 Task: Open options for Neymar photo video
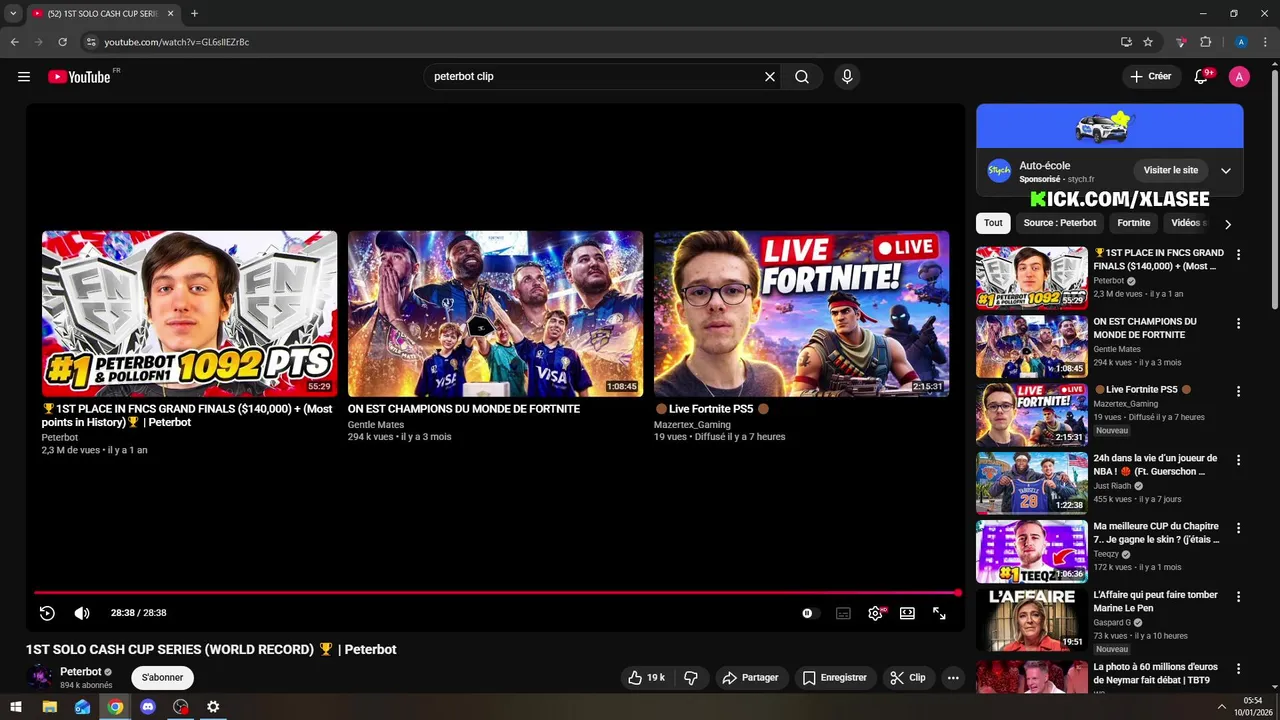click(1238, 668)
